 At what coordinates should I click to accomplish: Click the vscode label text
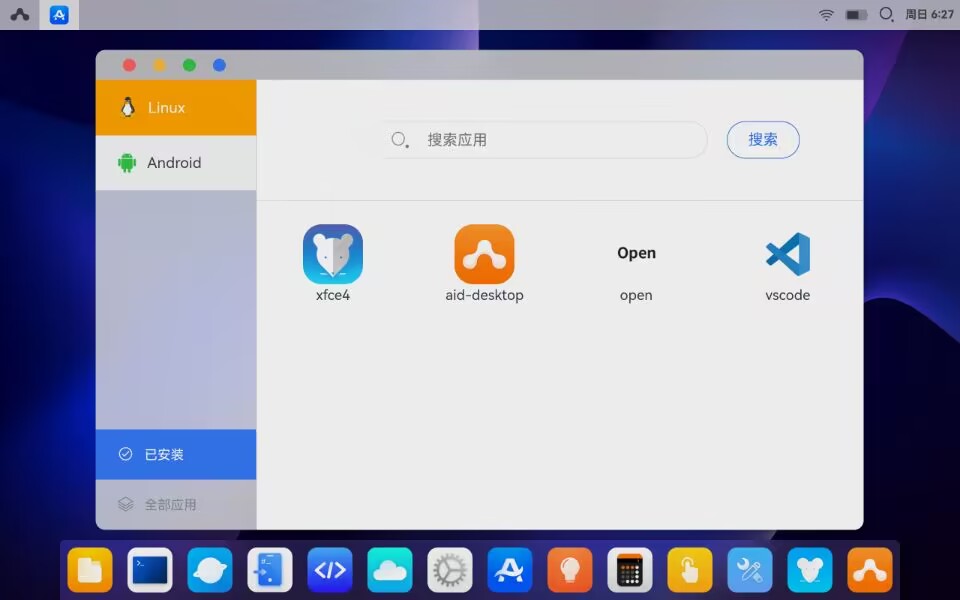pyautogui.click(x=788, y=295)
